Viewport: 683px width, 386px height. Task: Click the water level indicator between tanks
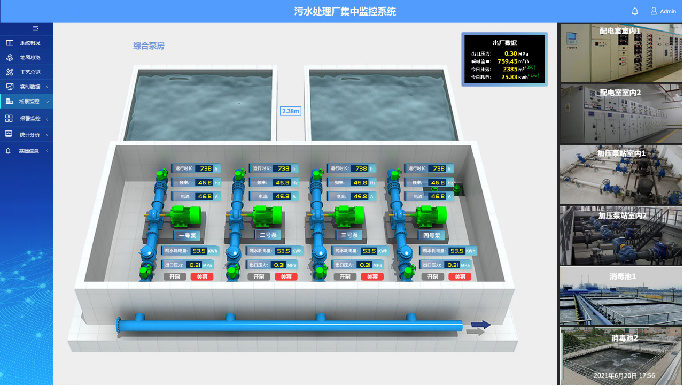tap(290, 111)
